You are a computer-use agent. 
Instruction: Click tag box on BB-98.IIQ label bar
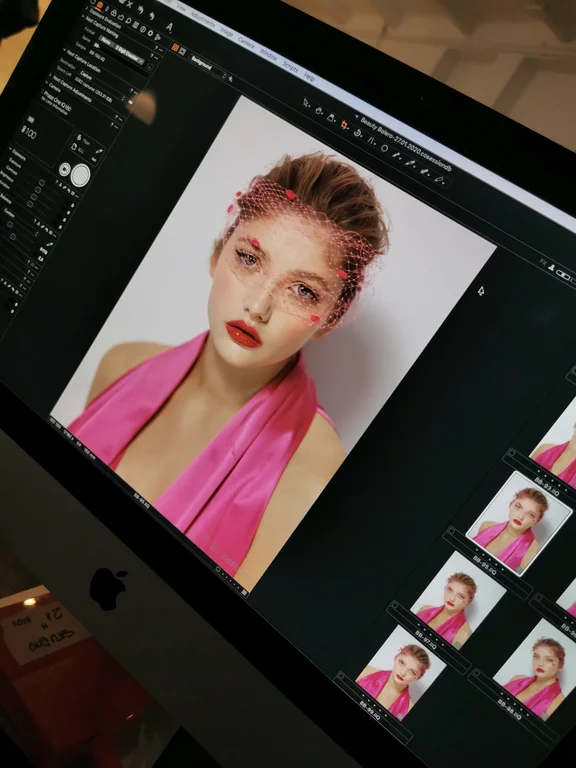pos(477,672)
